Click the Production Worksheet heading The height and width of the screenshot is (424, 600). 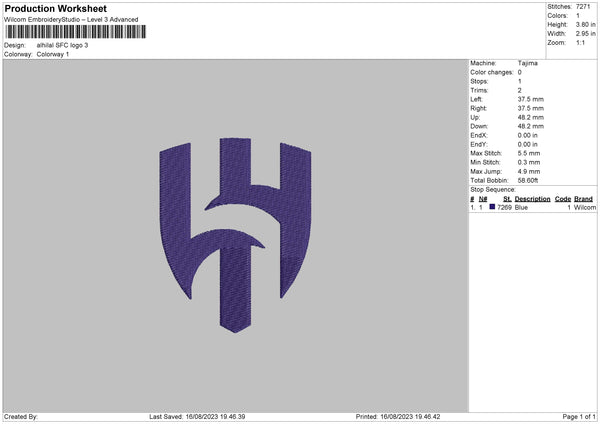56,9
